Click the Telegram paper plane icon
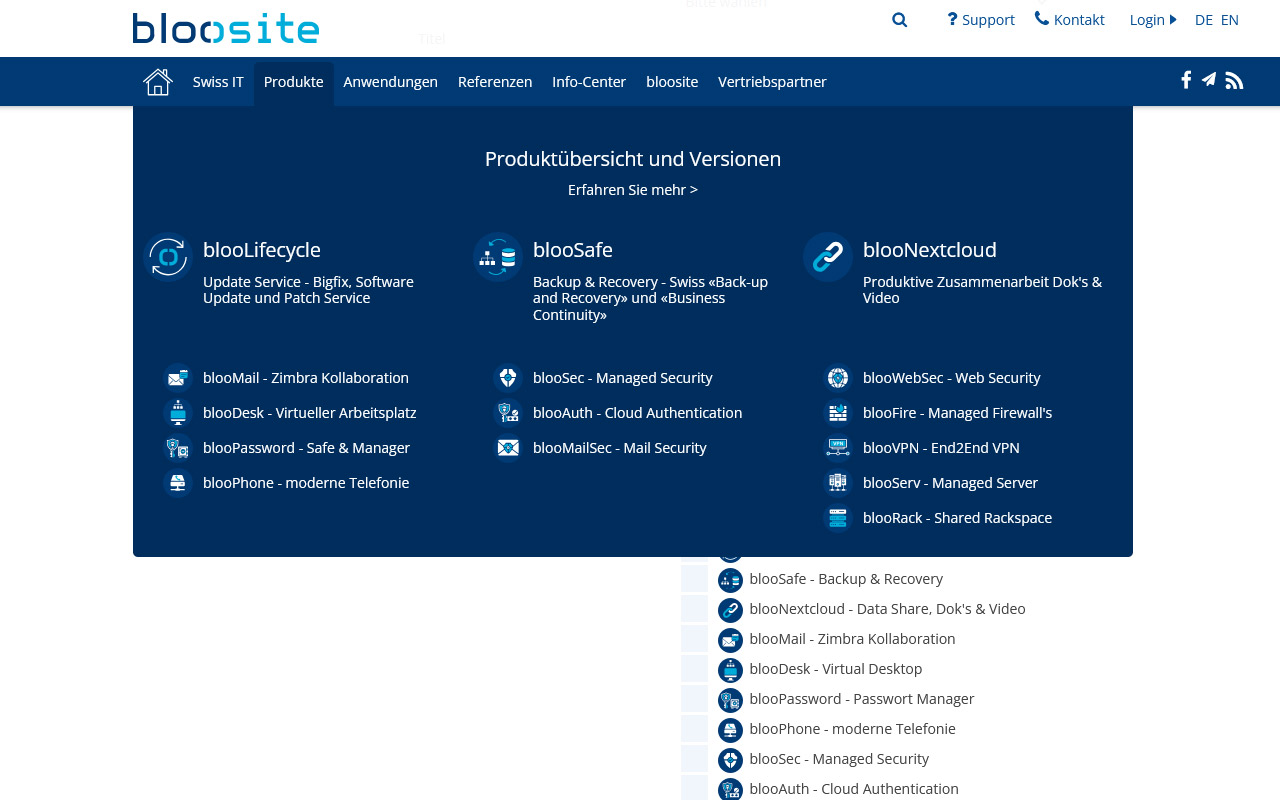Screen dimensions: 1280x800 (1209, 80)
